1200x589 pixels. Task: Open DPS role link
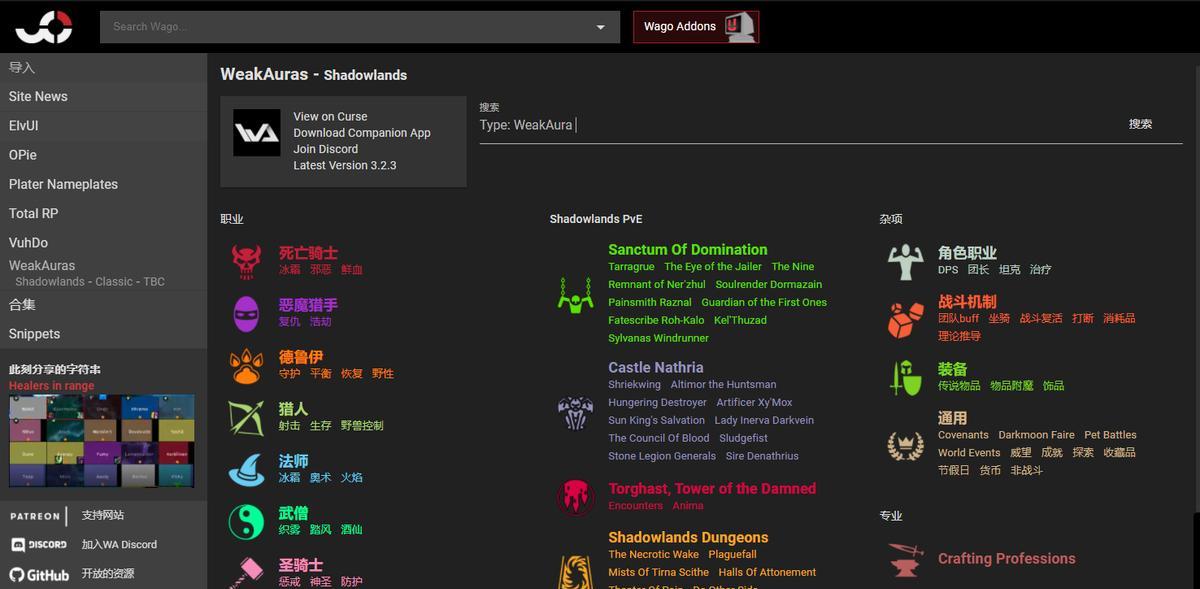point(948,270)
